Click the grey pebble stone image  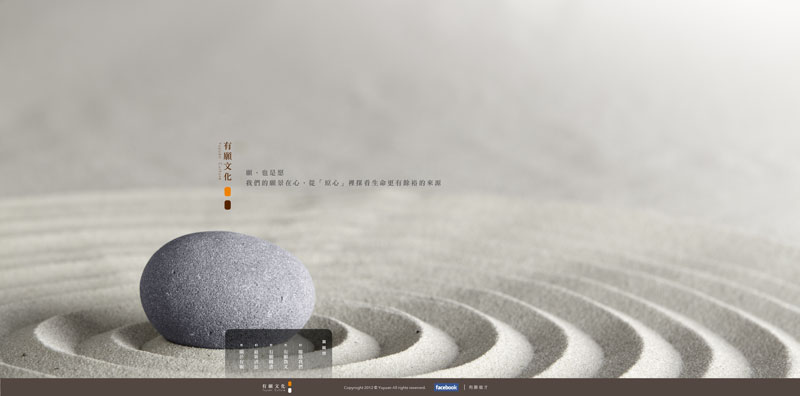pyautogui.click(x=228, y=289)
